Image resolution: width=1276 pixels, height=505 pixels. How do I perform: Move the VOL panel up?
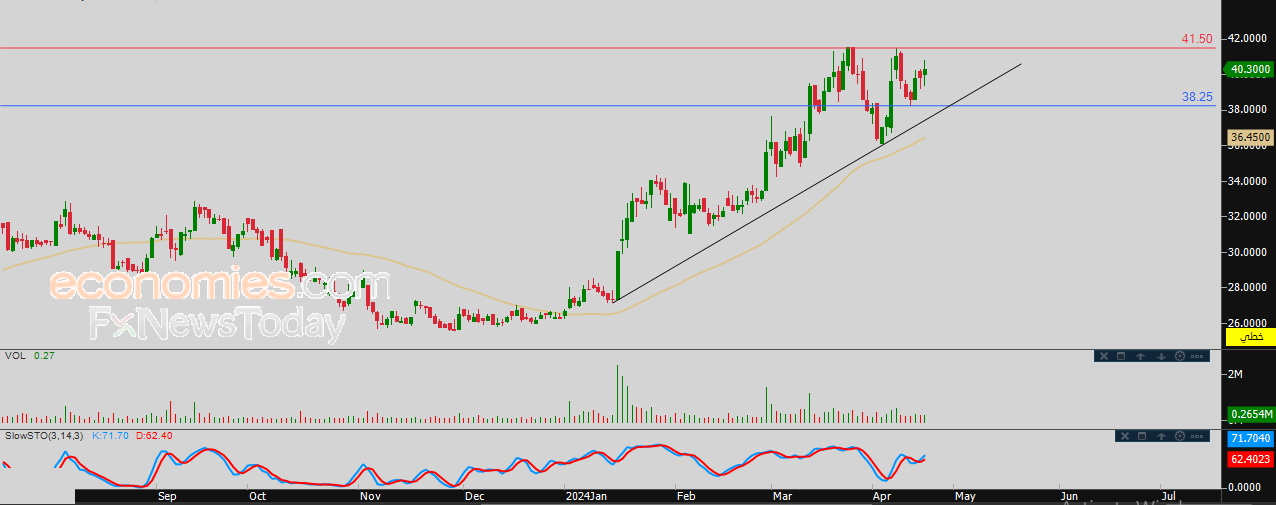(x=1141, y=356)
